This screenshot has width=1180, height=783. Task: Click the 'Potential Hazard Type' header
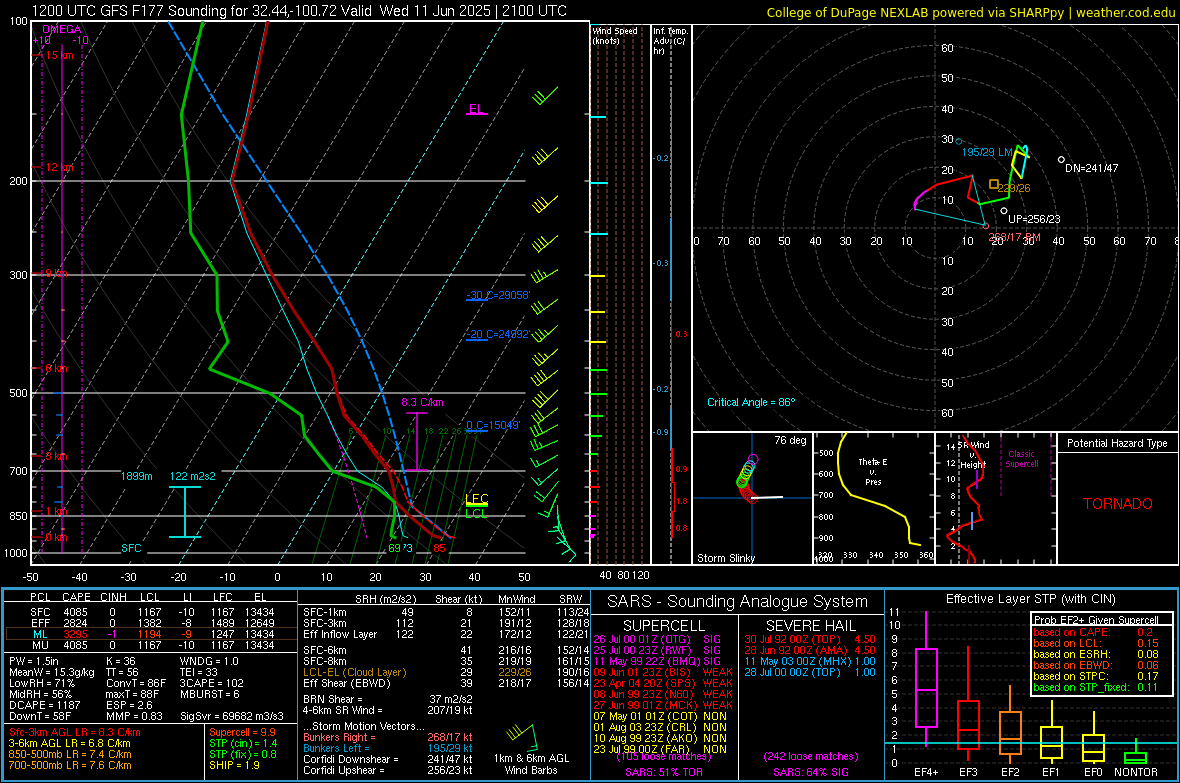(x=1117, y=443)
